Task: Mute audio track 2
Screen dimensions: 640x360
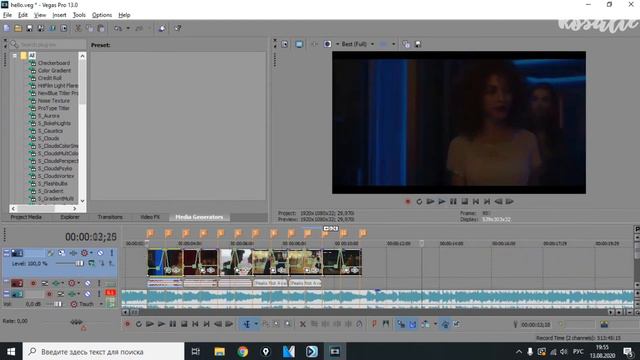Action: [88, 283]
